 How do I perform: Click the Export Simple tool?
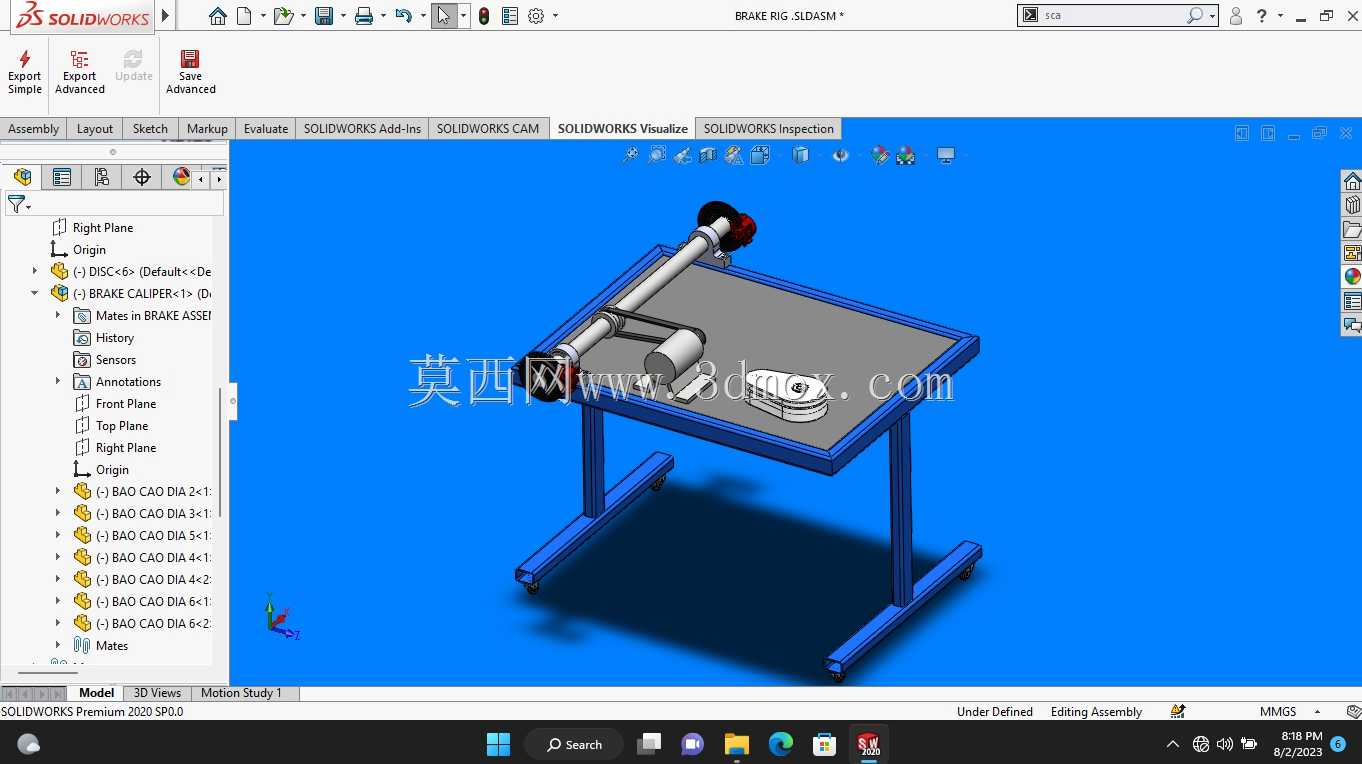pyautogui.click(x=25, y=71)
